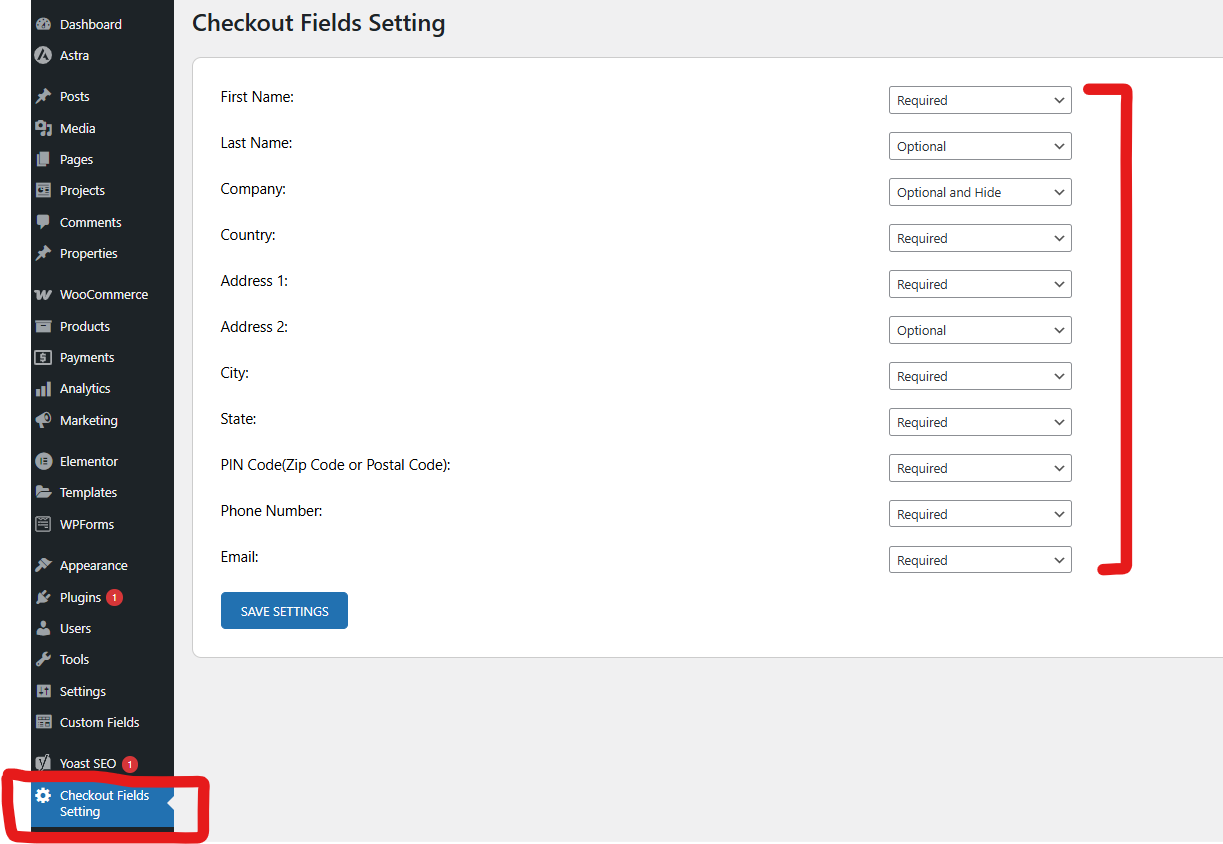
Task: Click the Elementor circle icon
Action: (43, 461)
